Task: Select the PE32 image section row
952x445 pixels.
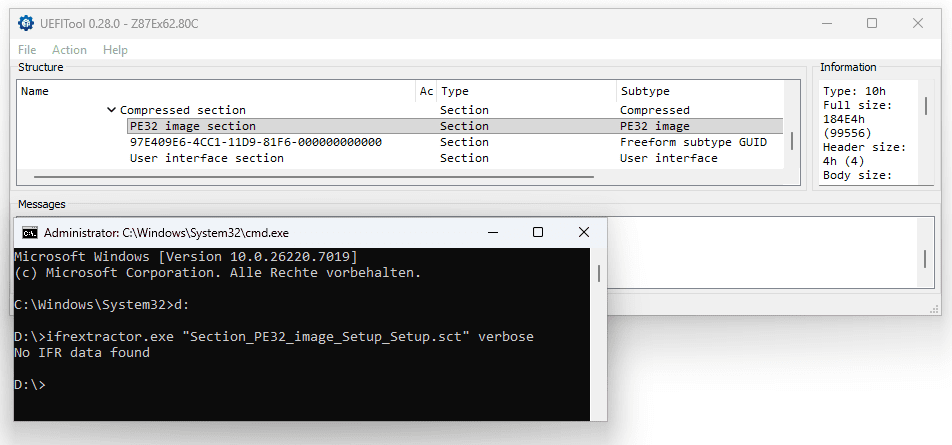Action: click(193, 126)
